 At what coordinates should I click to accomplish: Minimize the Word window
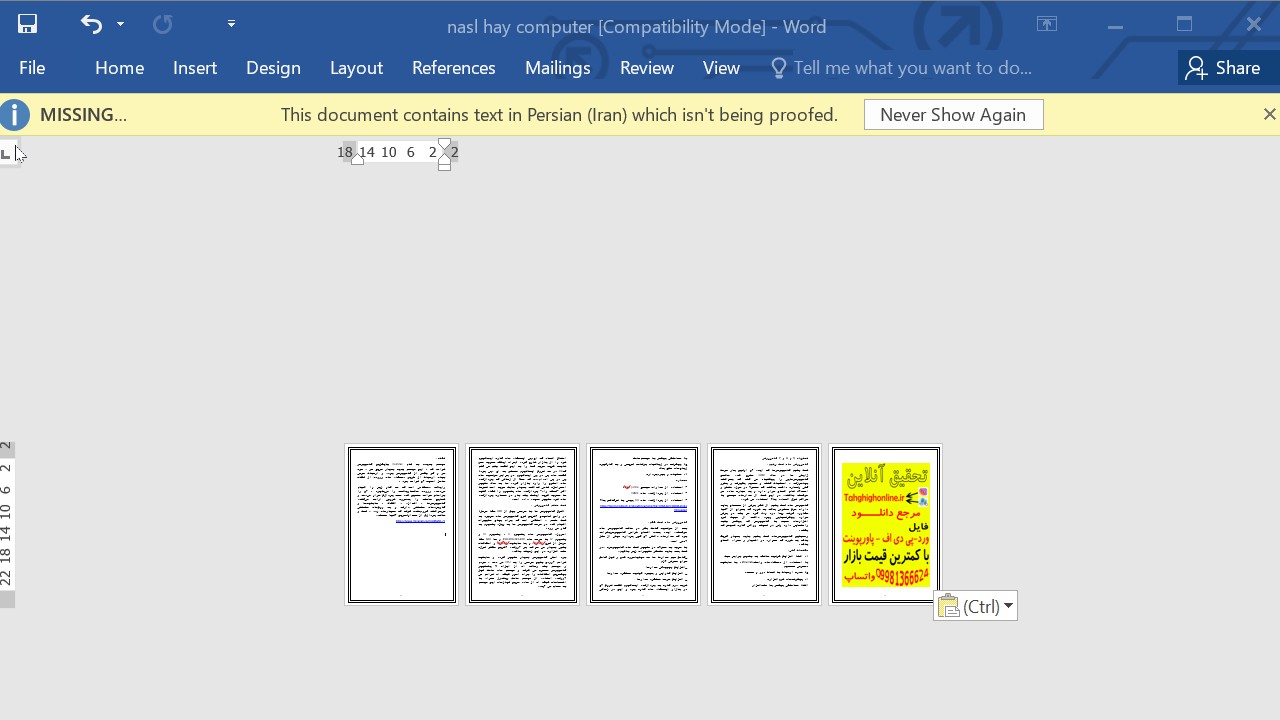(x=1115, y=25)
